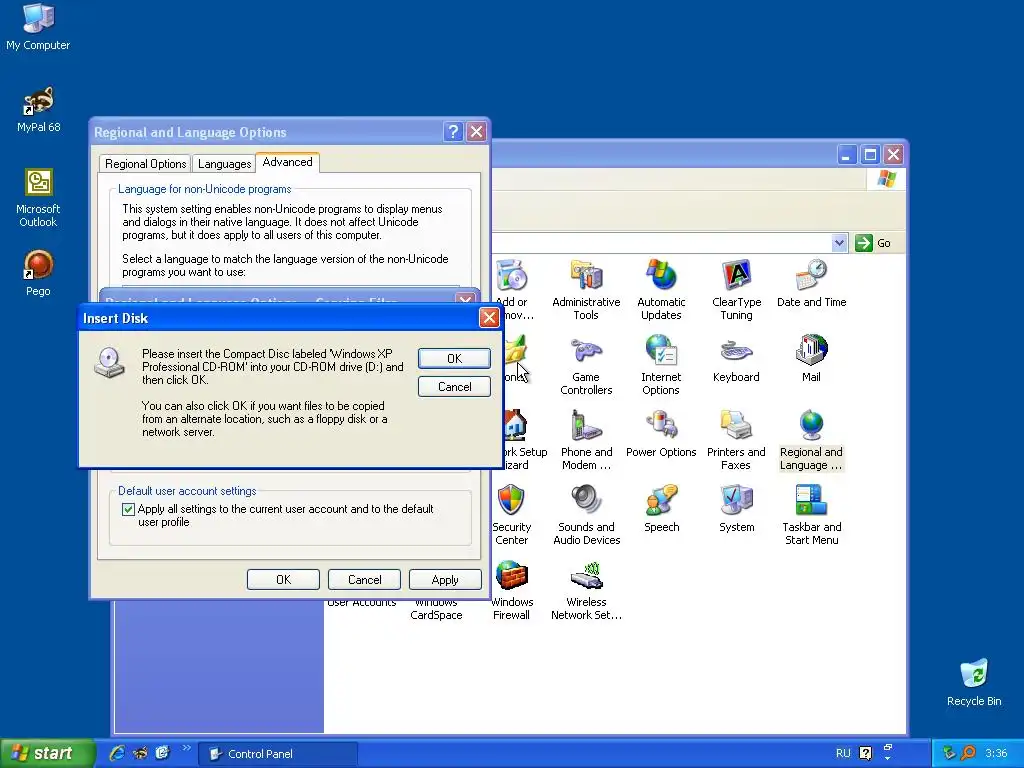Click Cancel in Regional and Language Options

tap(364, 579)
